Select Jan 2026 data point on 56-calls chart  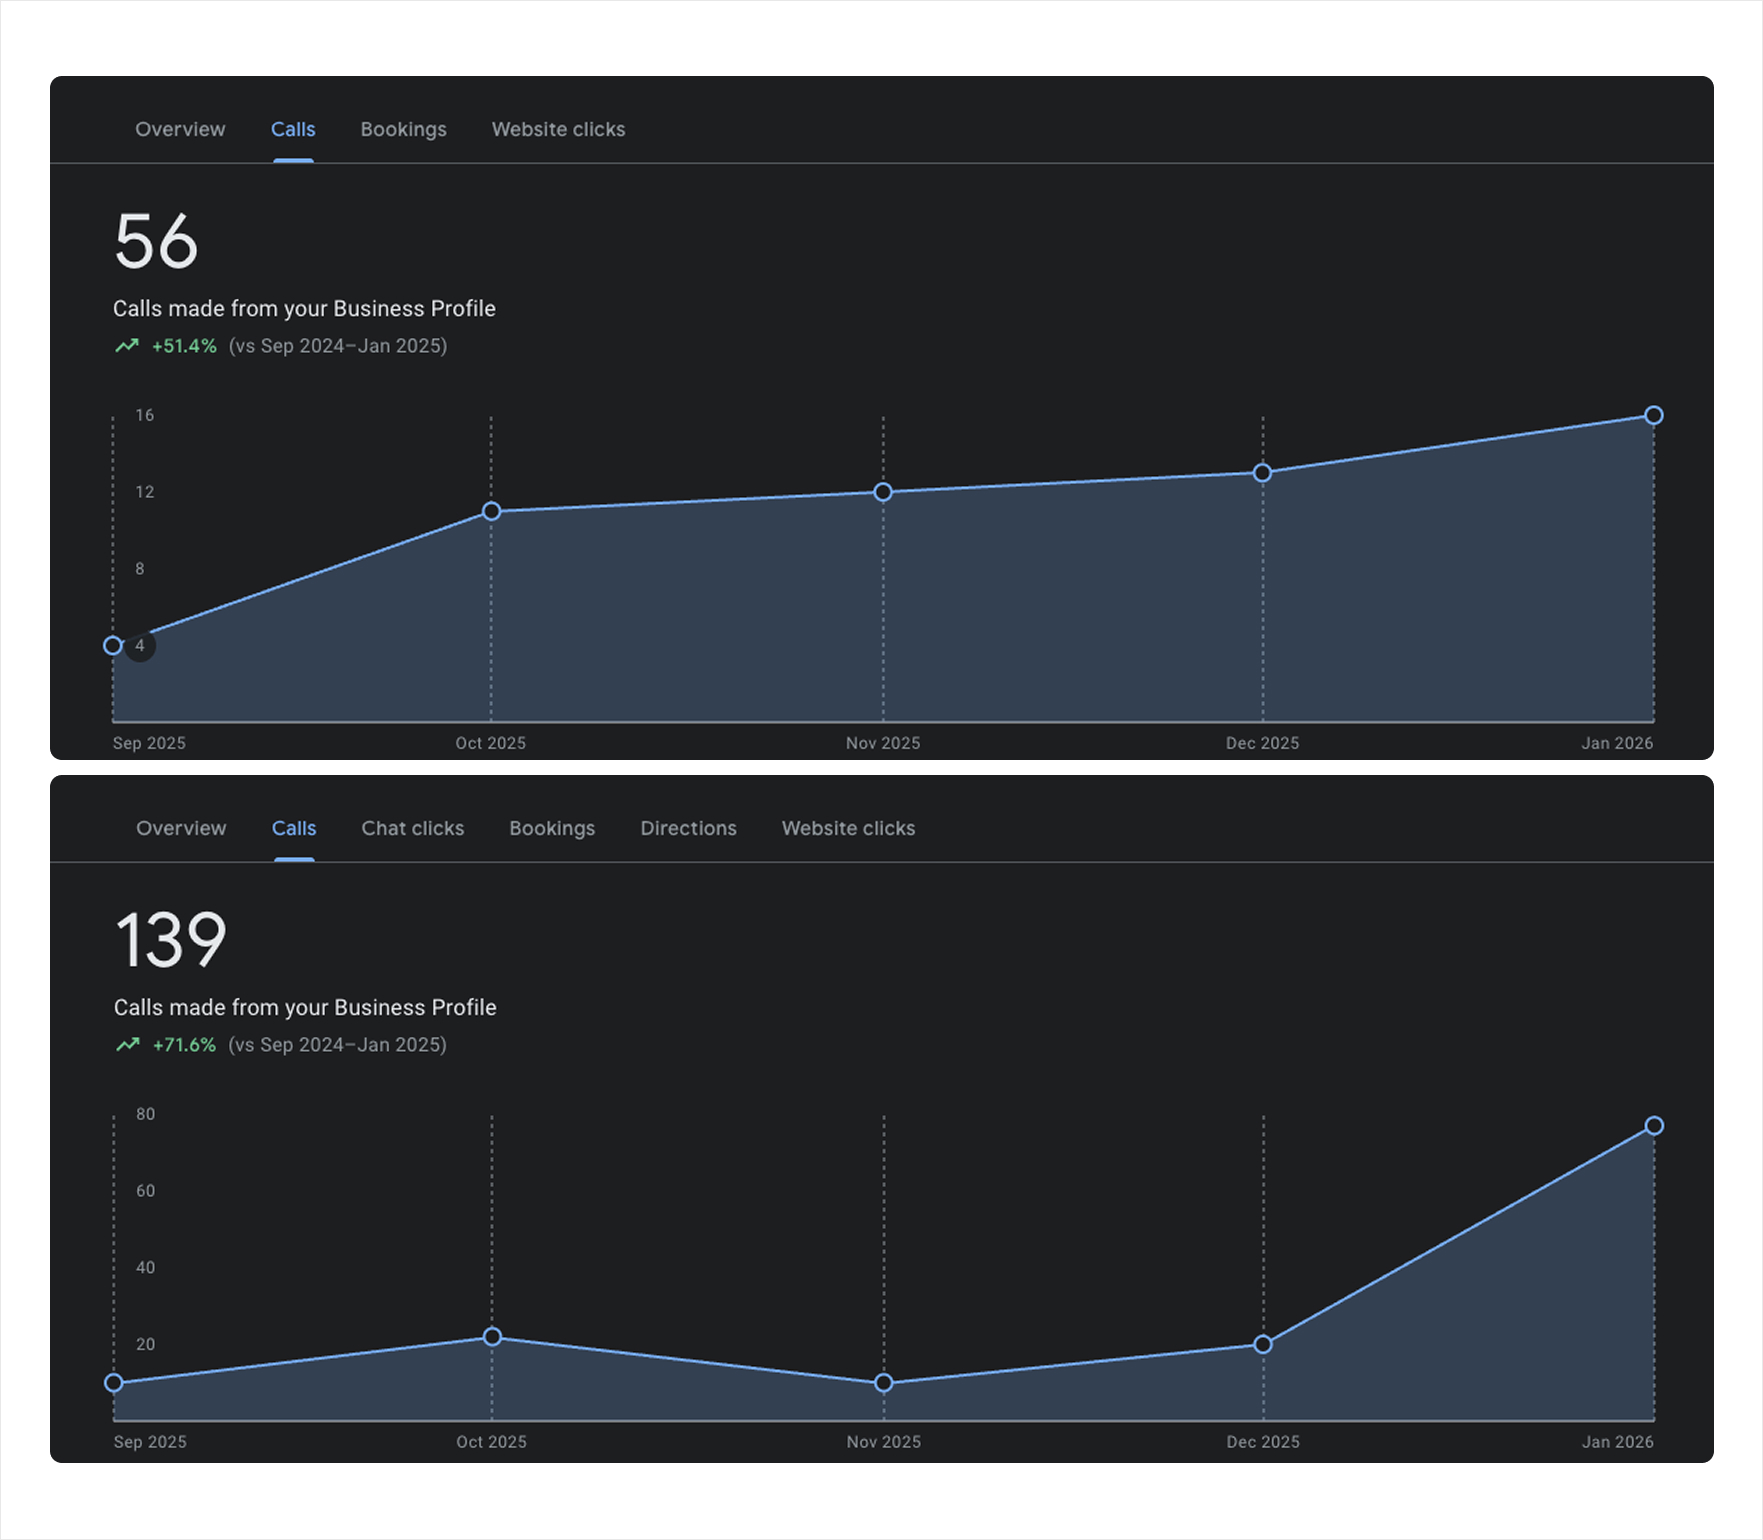pyautogui.click(x=1654, y=415)
